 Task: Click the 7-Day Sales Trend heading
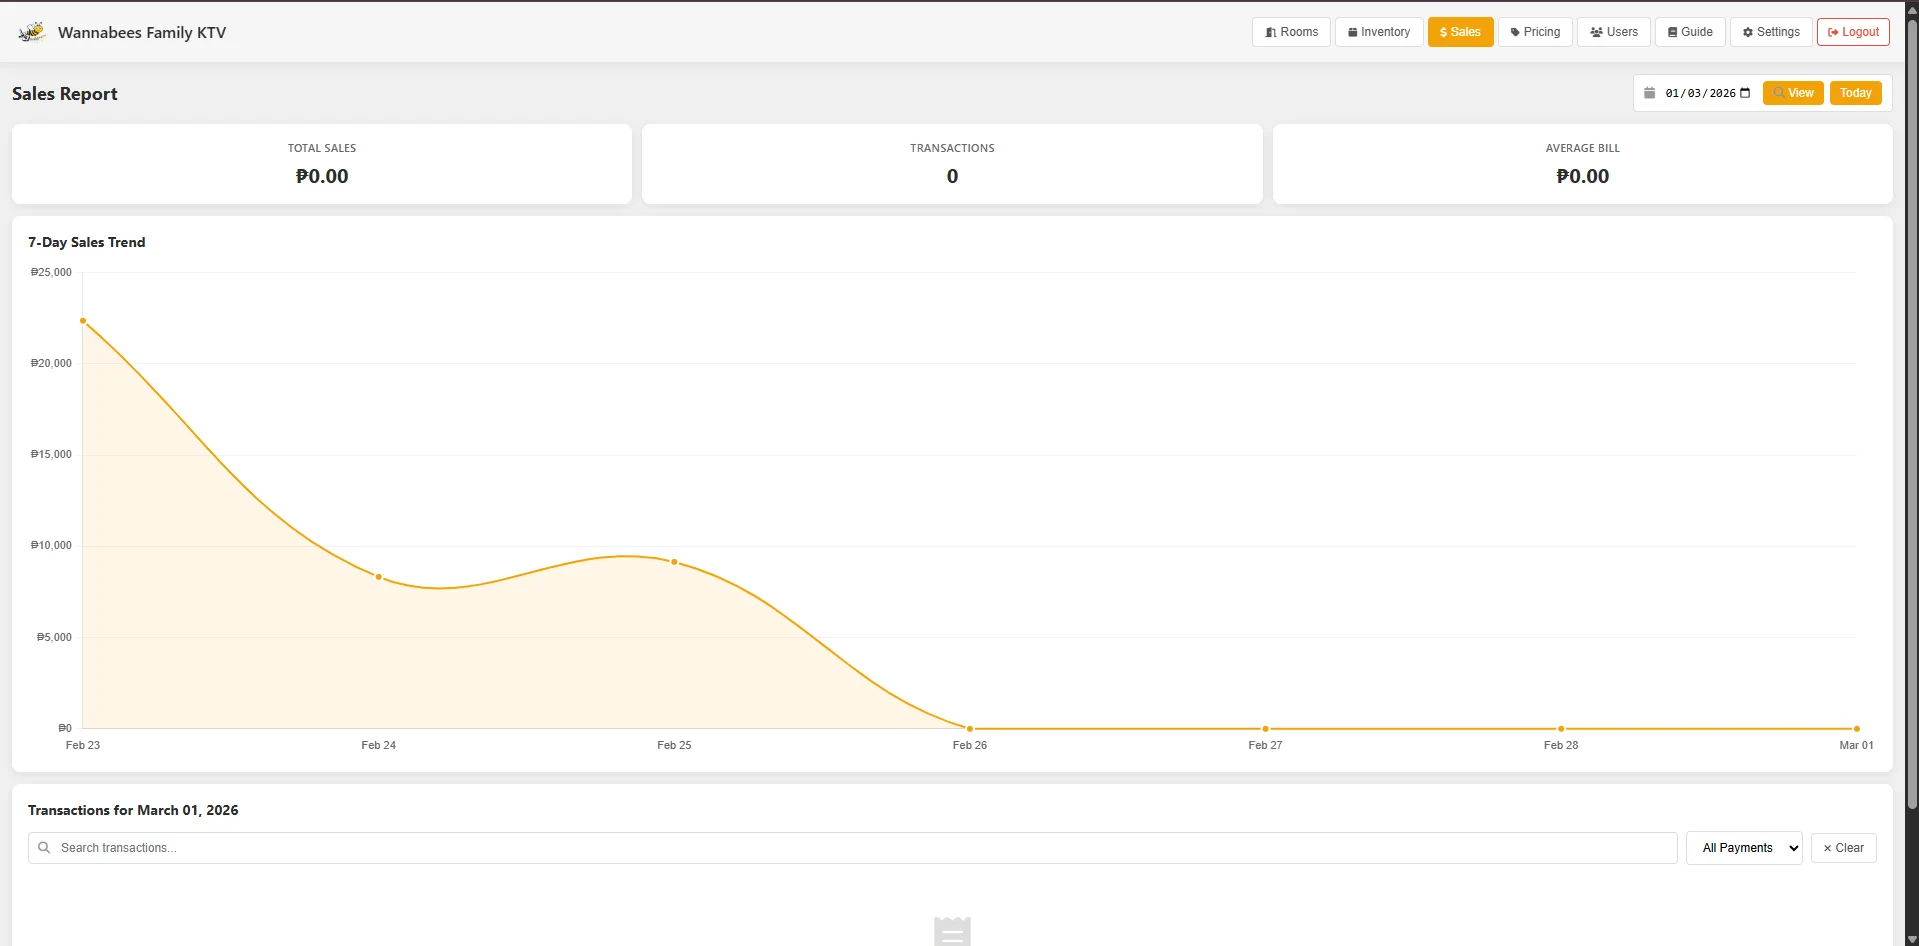coord(87,242)
